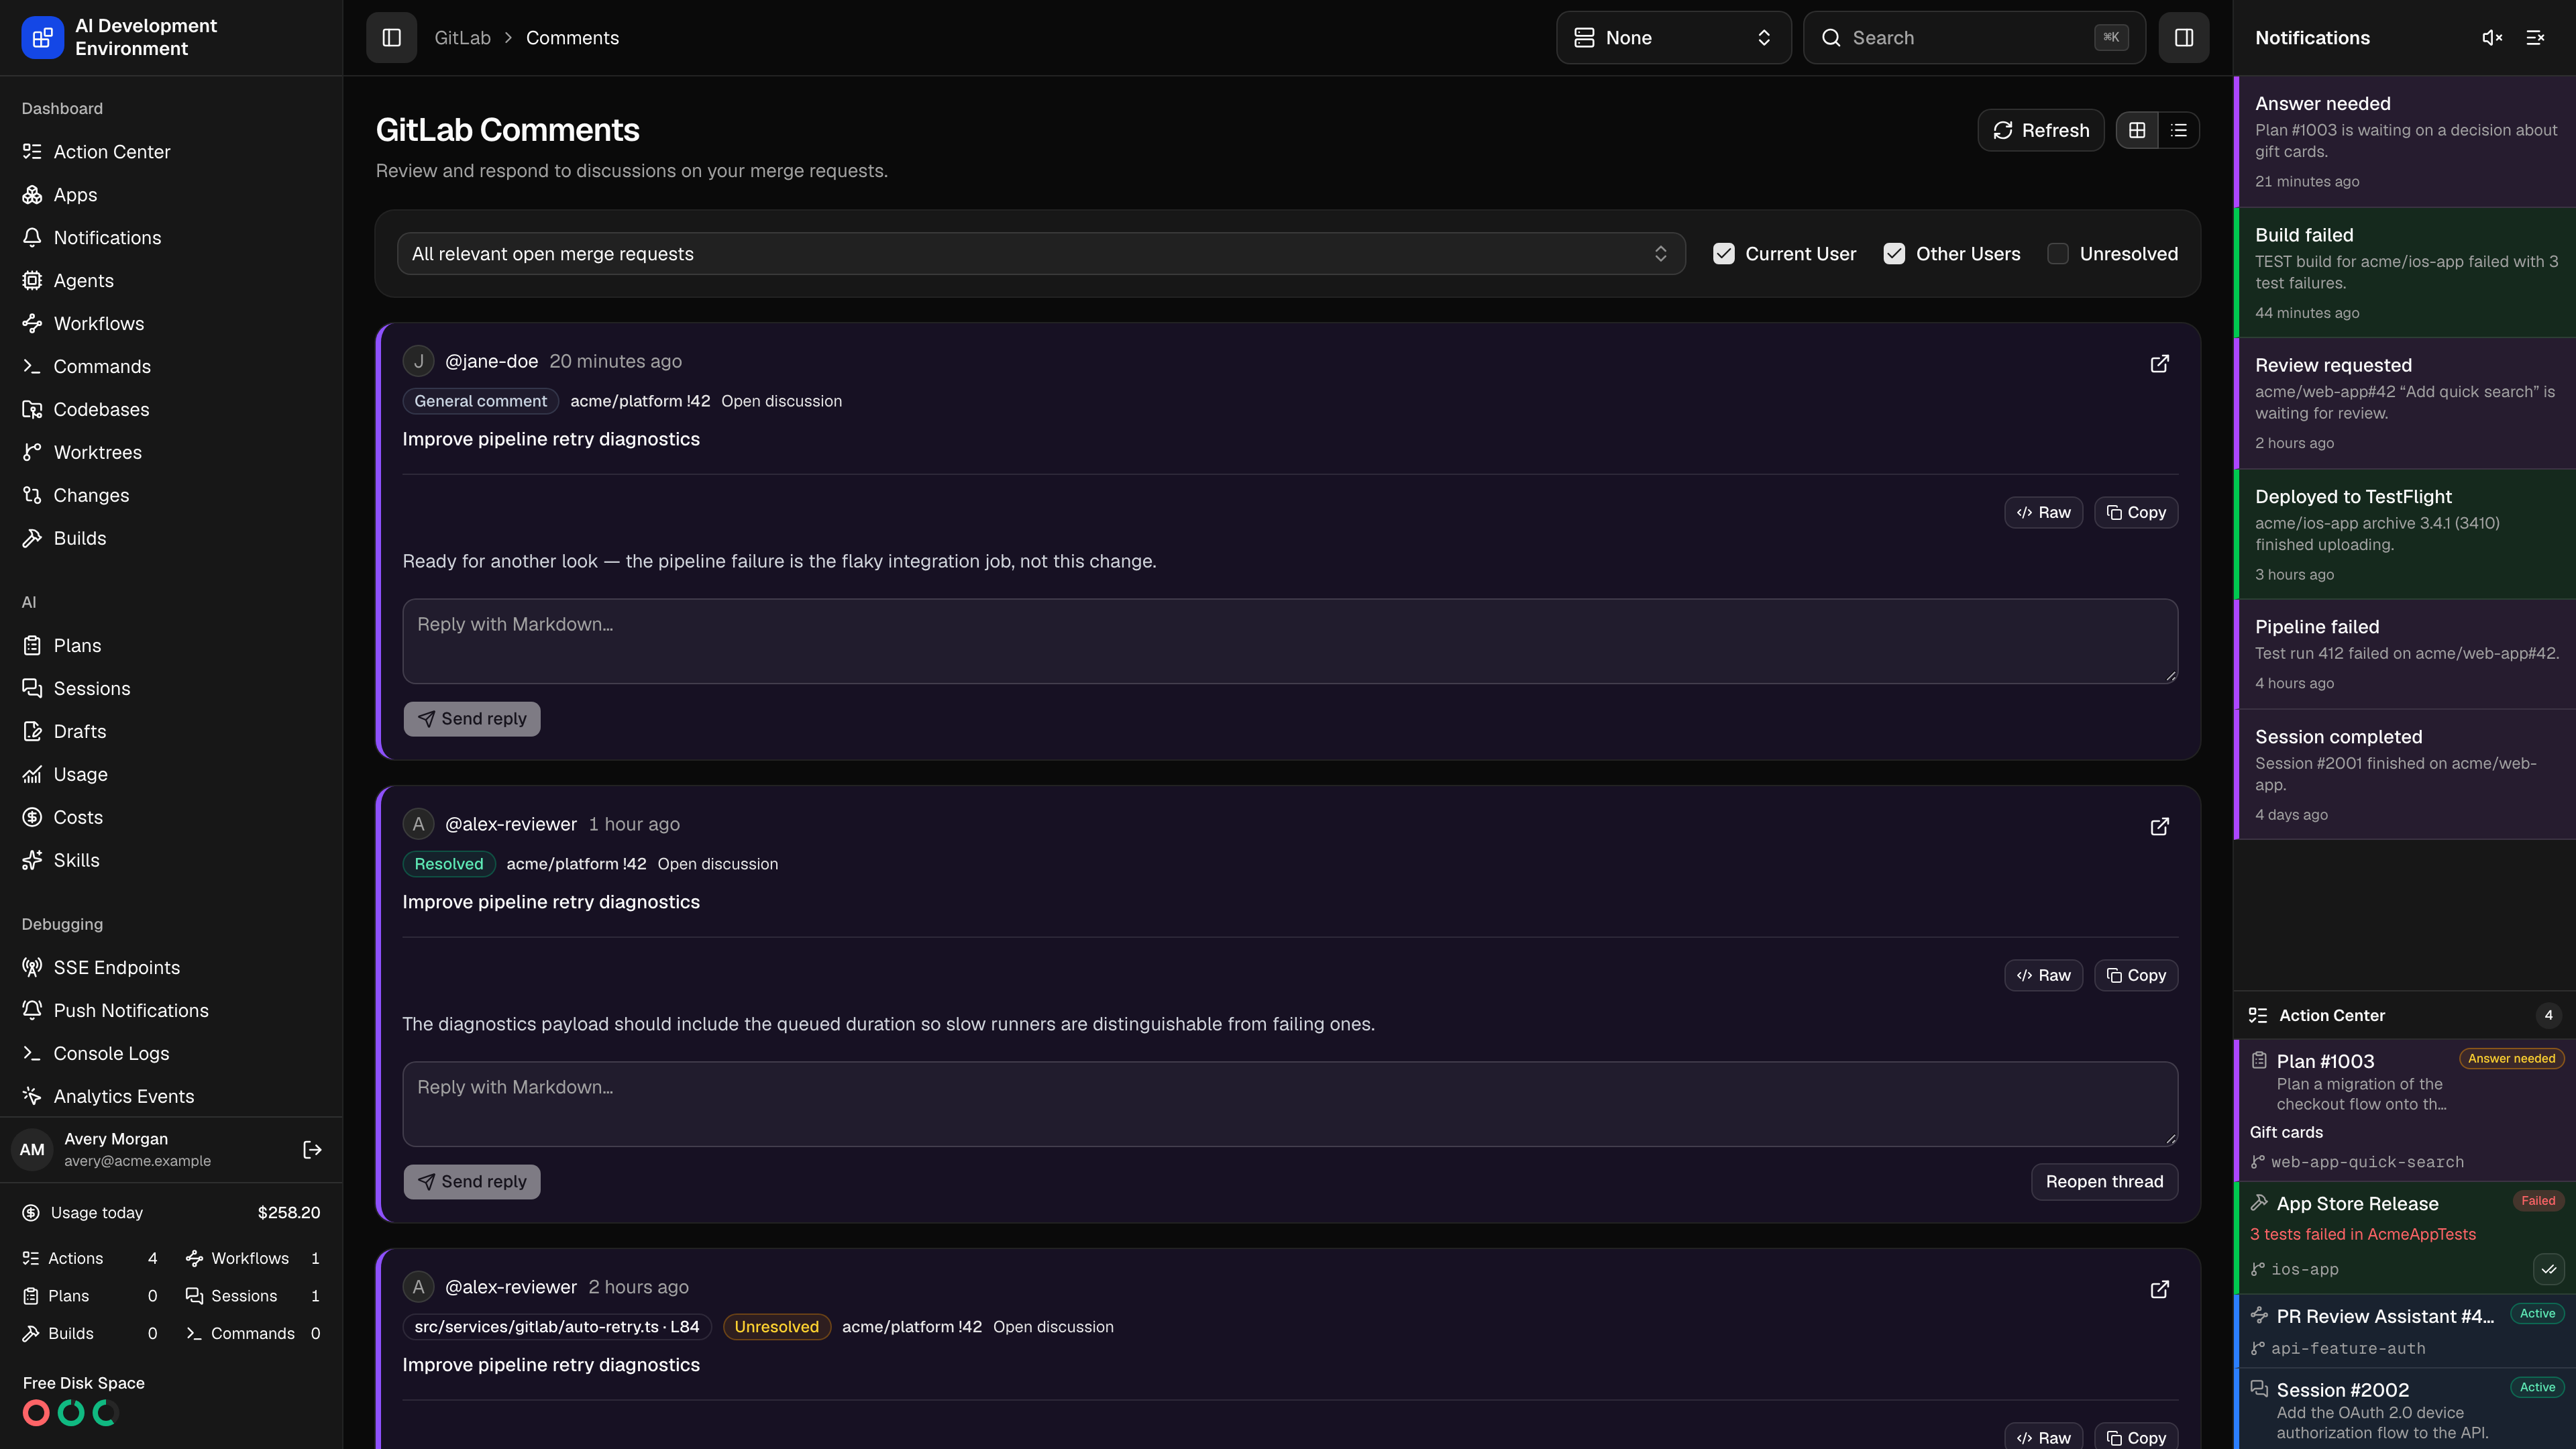Open the None selector dropdown
The image size is (2576, 1449).
[1673, 38]
